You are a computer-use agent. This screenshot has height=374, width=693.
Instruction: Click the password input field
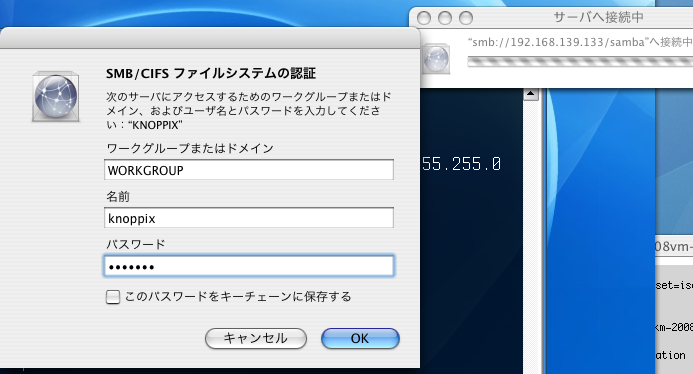(249, 266)
